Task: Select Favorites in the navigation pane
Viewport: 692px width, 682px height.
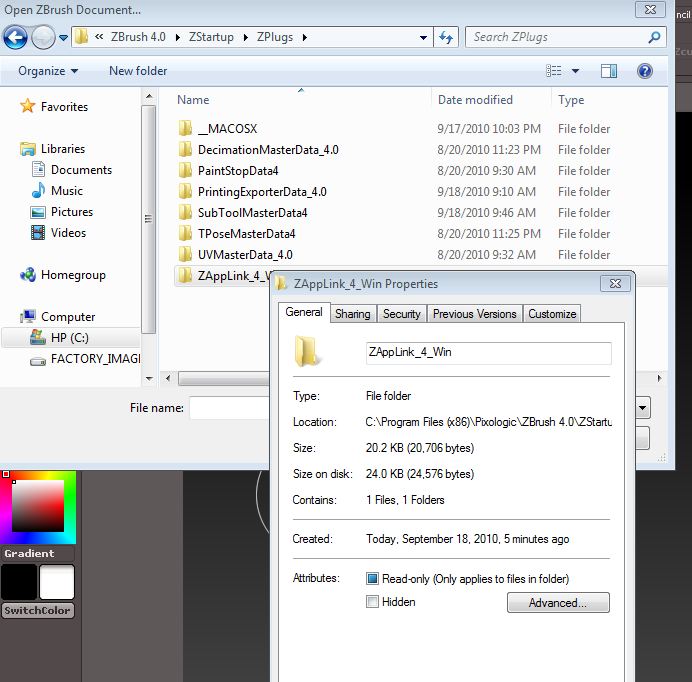Action: pyautogui.click(x=54, y=106)
